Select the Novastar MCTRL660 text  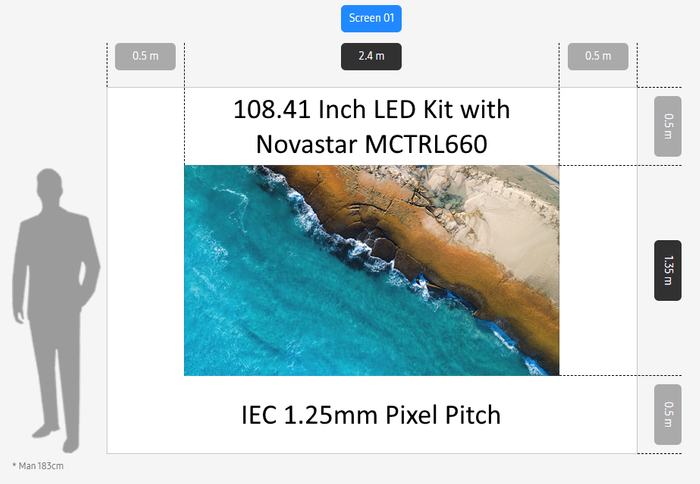click(371, 144)
